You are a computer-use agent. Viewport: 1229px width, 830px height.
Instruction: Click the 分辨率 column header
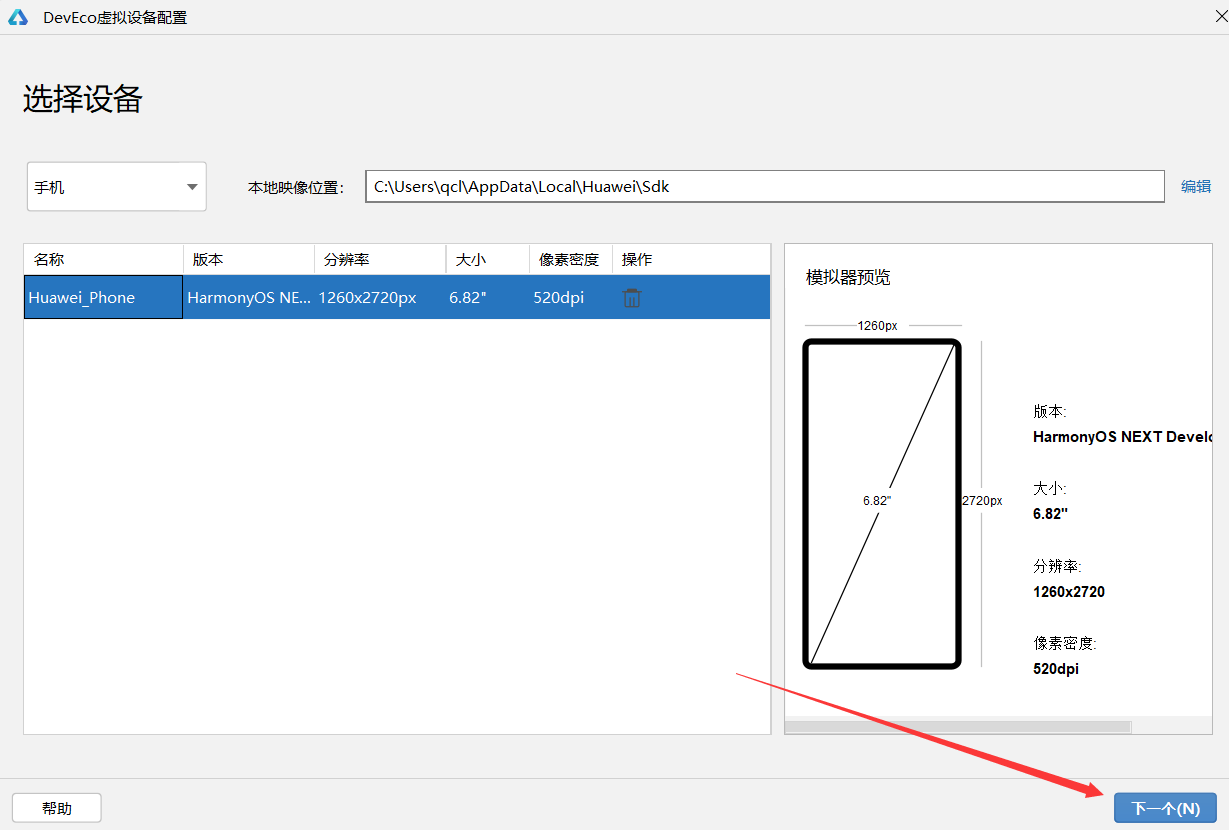(x=380, y=259)
